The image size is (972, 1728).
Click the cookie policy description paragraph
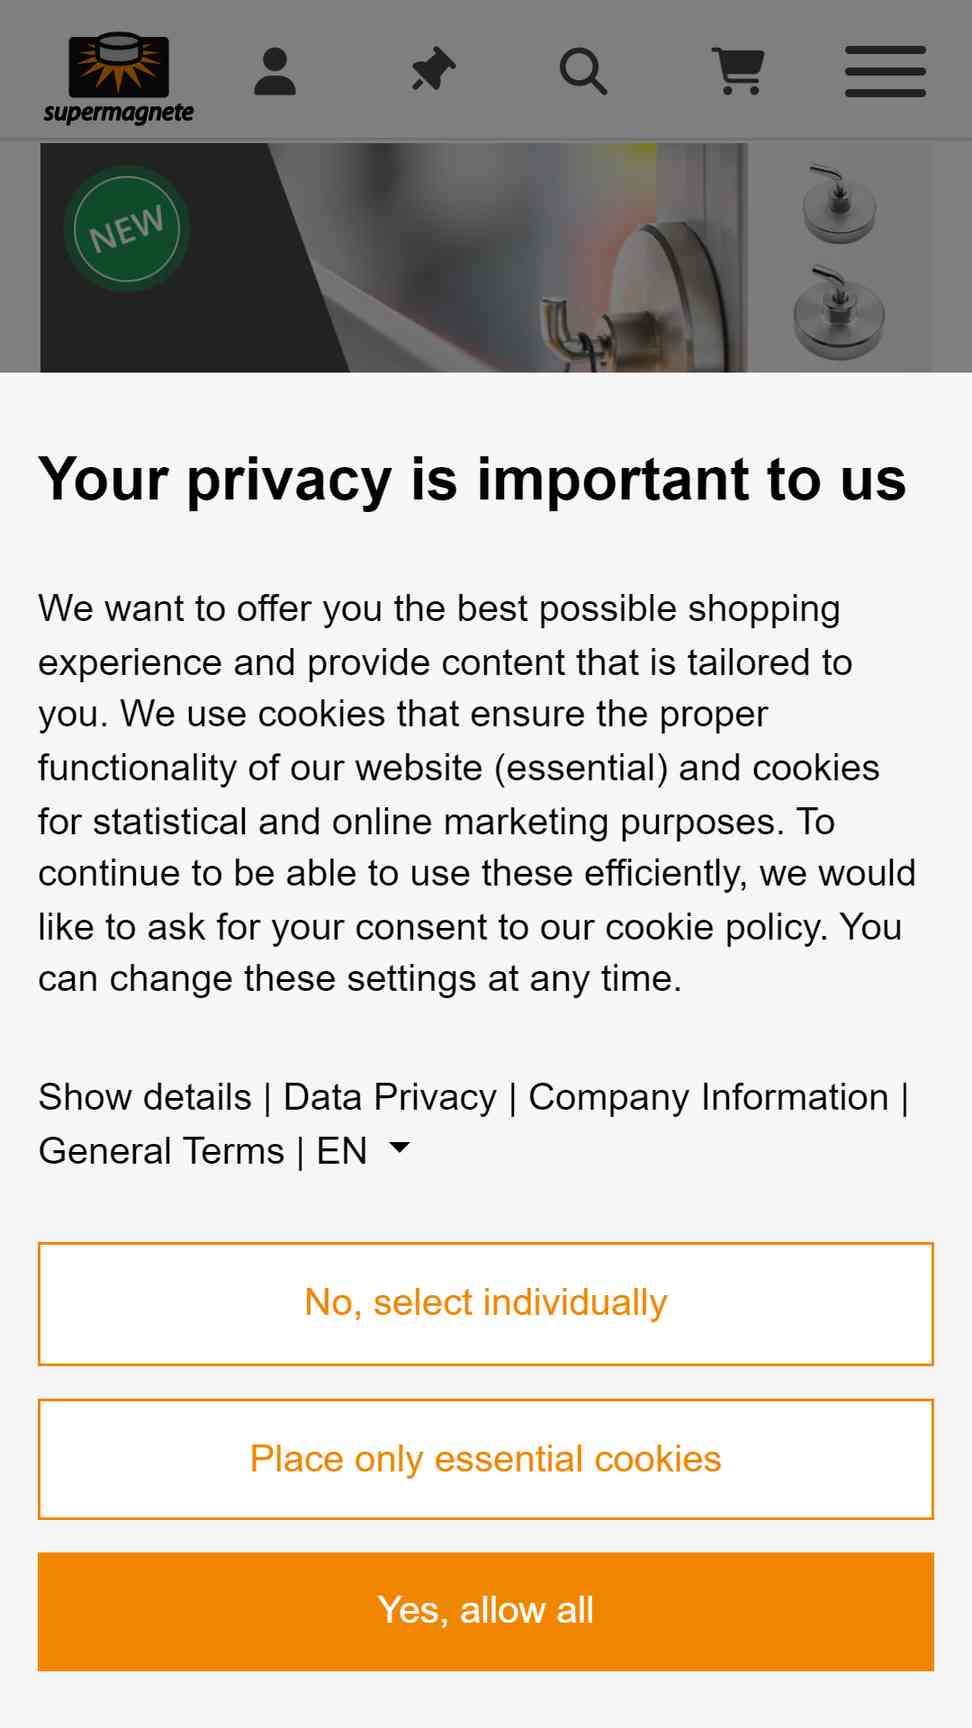point(477,793)
